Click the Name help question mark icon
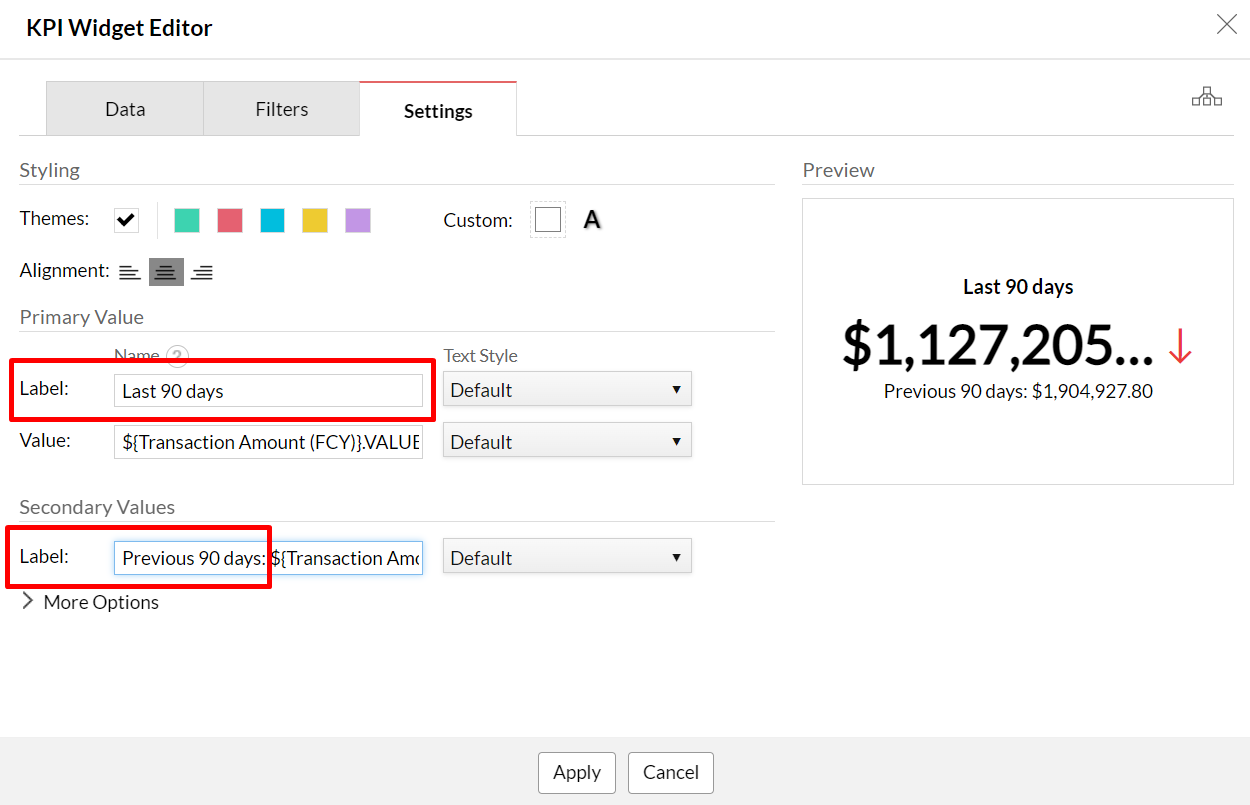The height and width of the screenshot is (805, 1250). 177,356
